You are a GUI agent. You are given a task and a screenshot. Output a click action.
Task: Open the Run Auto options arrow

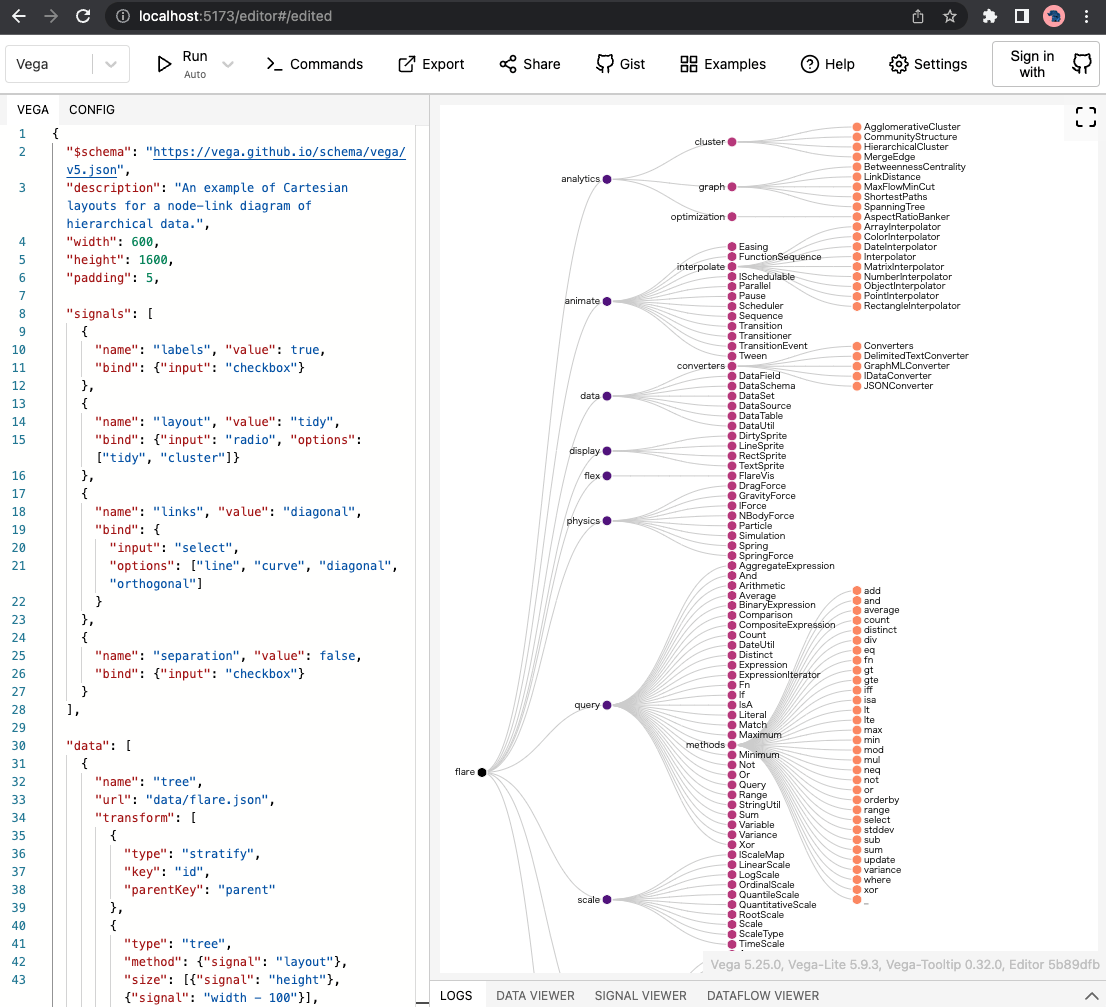point(228,64)
